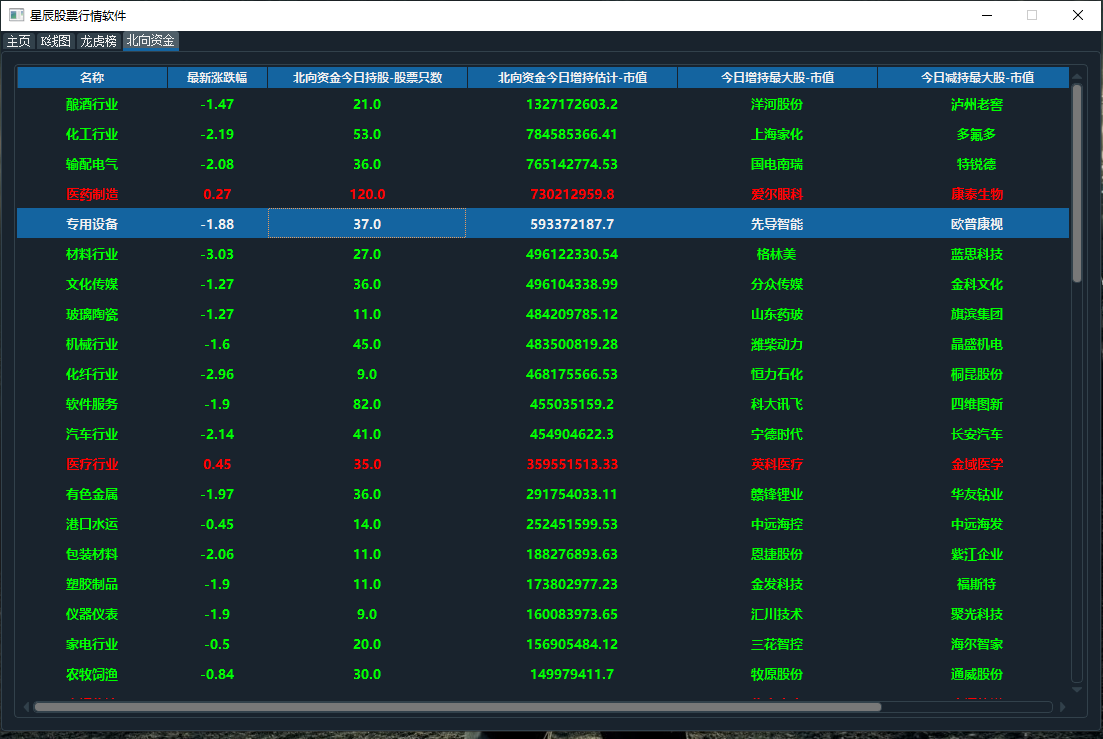Click the horizontal scrollbar left arrow
Image resolution: width=1103 pixels, height=739 pixels.
point(27,707)
